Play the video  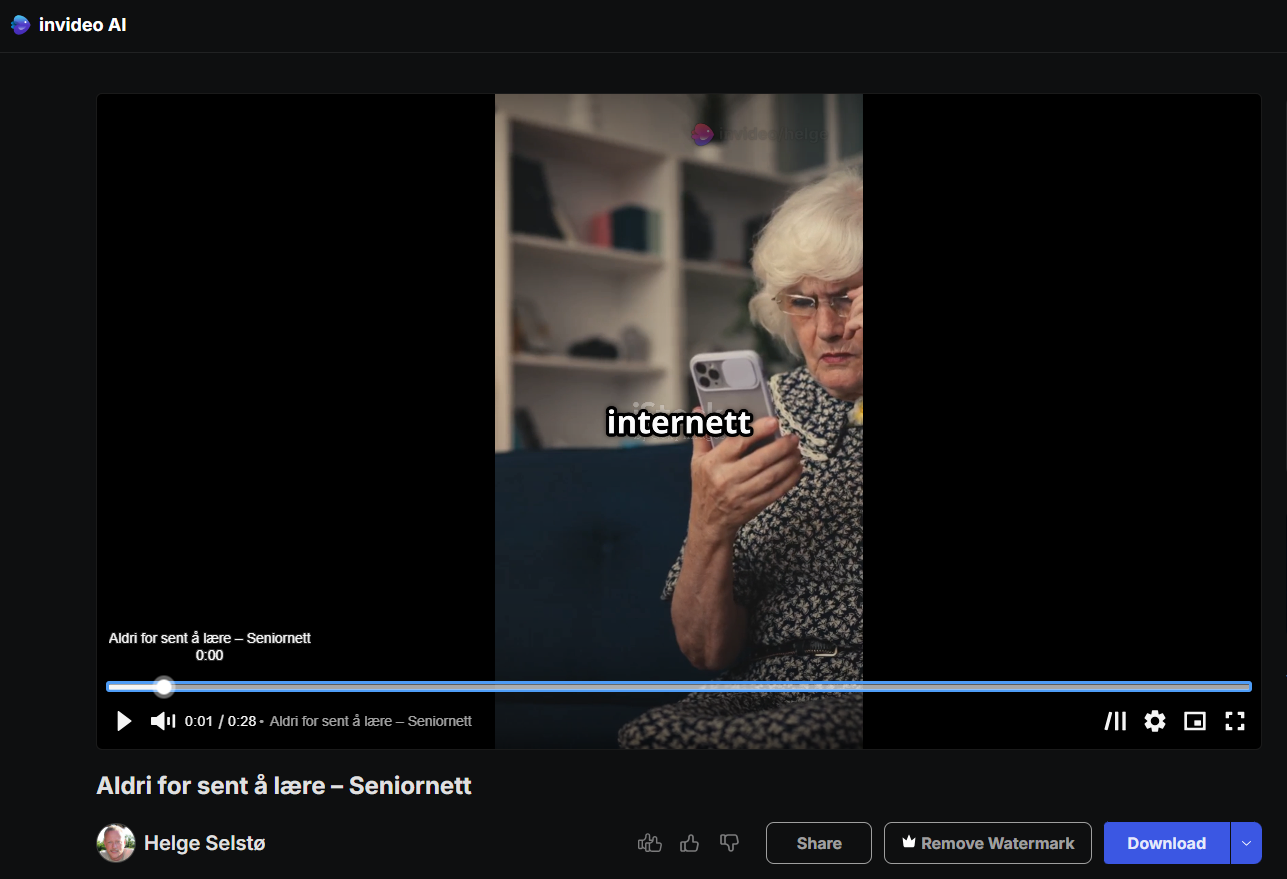point(124,721)
